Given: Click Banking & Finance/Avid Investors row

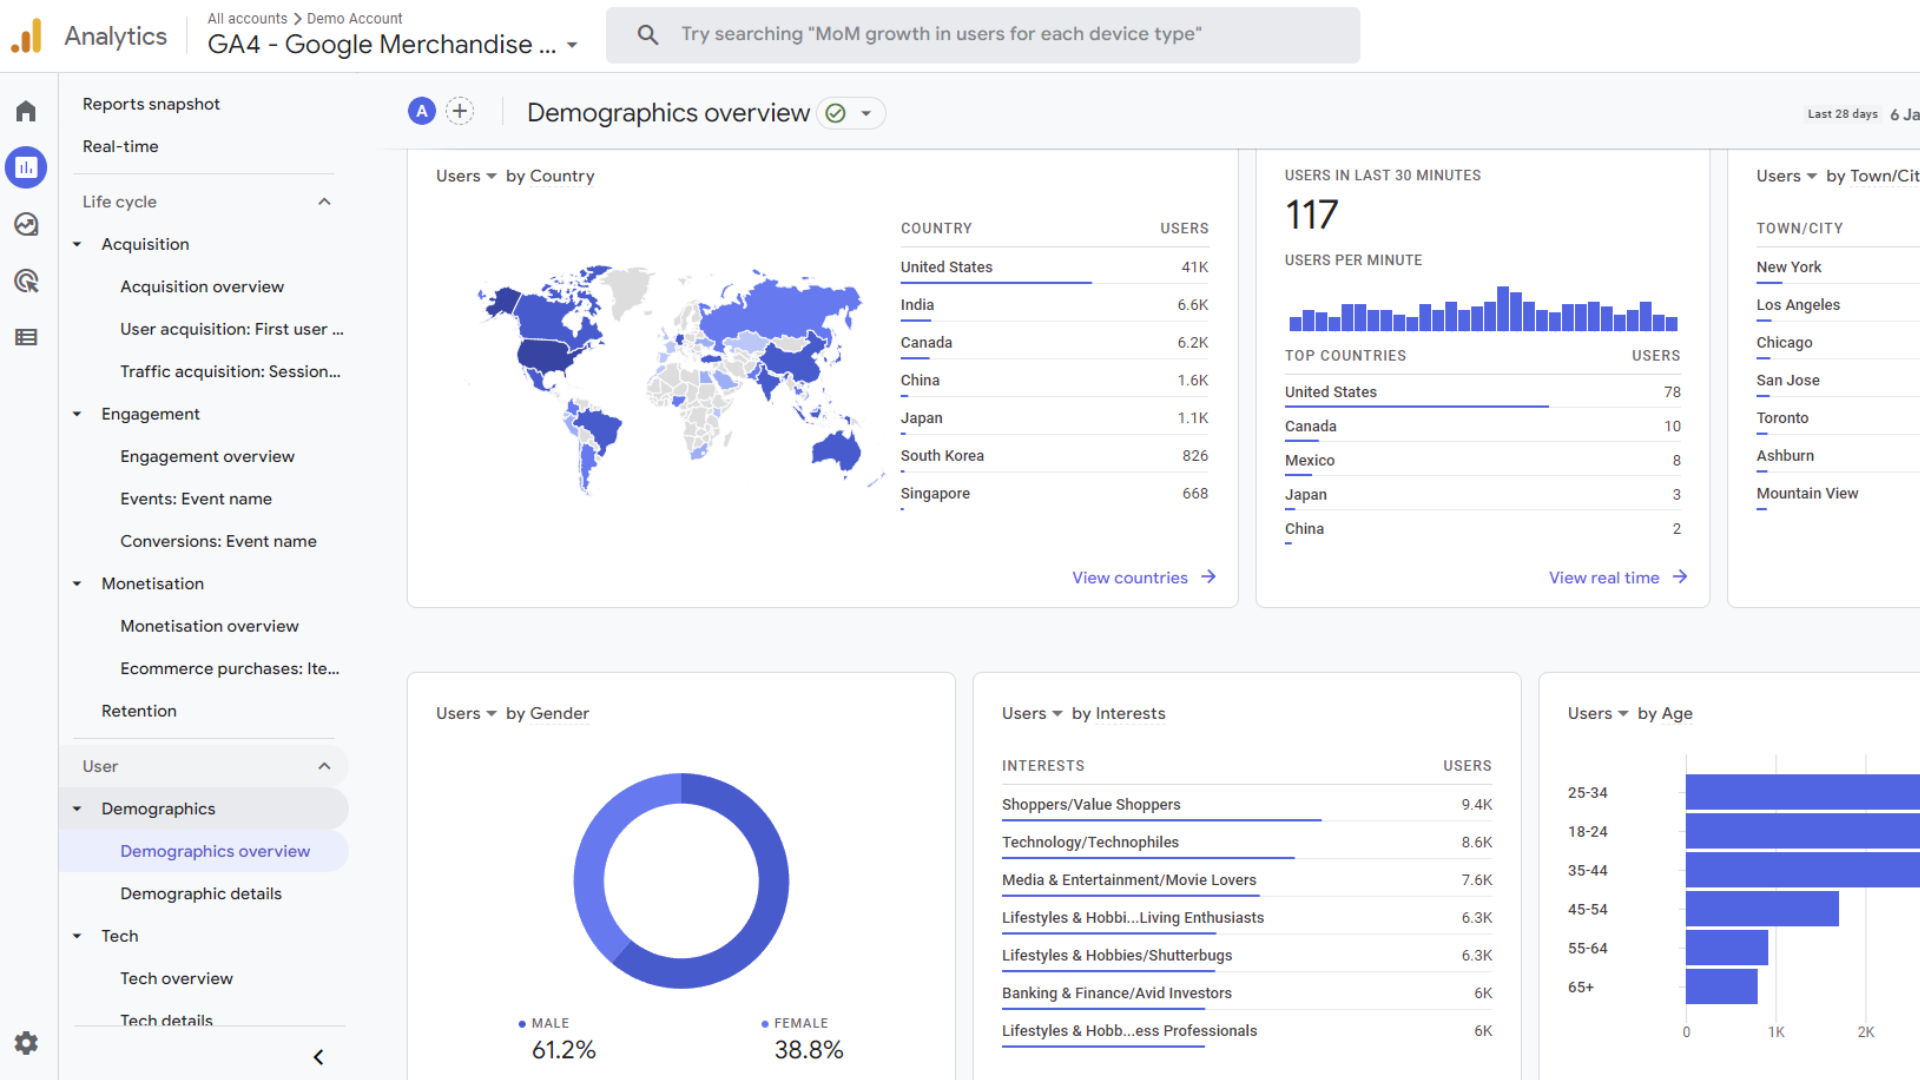Looking at the screenshot, I should (1247, 993).
